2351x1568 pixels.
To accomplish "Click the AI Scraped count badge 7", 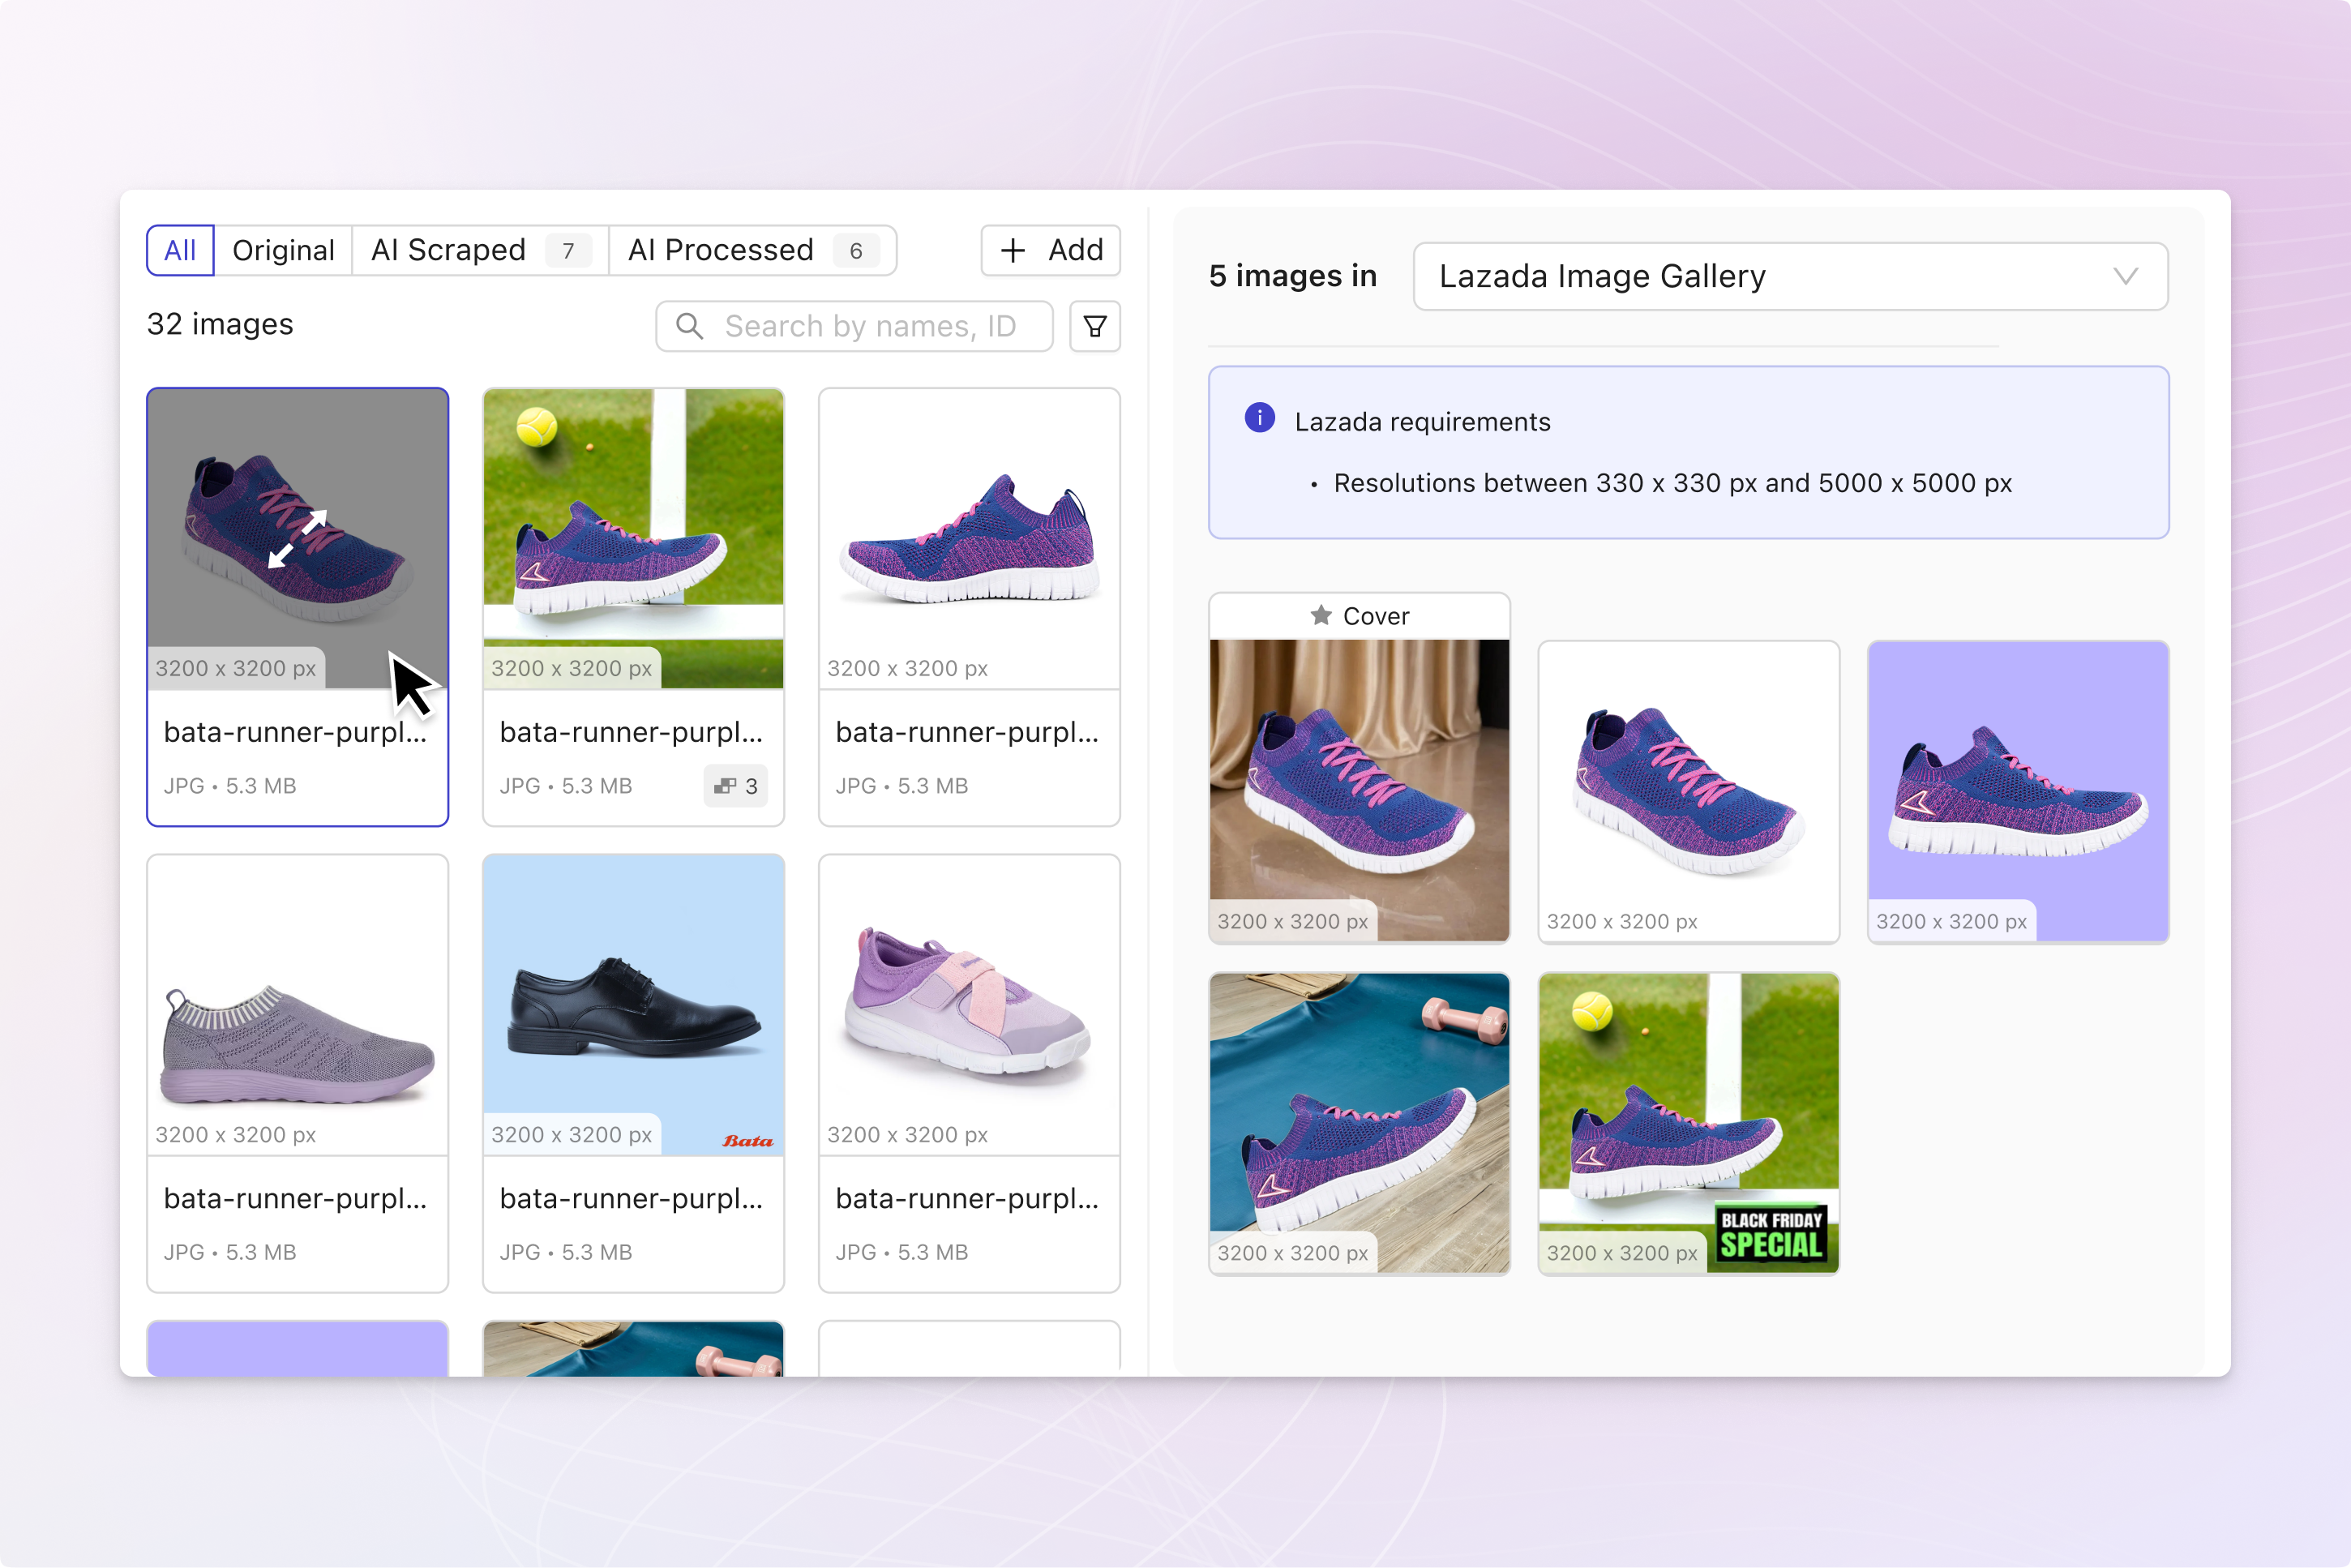I will [568, 251].
